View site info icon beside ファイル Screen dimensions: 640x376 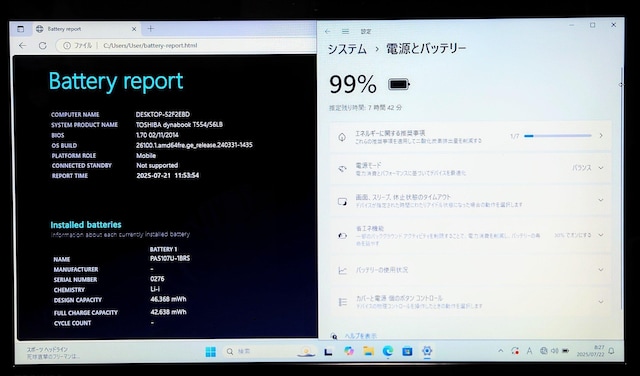67,46
